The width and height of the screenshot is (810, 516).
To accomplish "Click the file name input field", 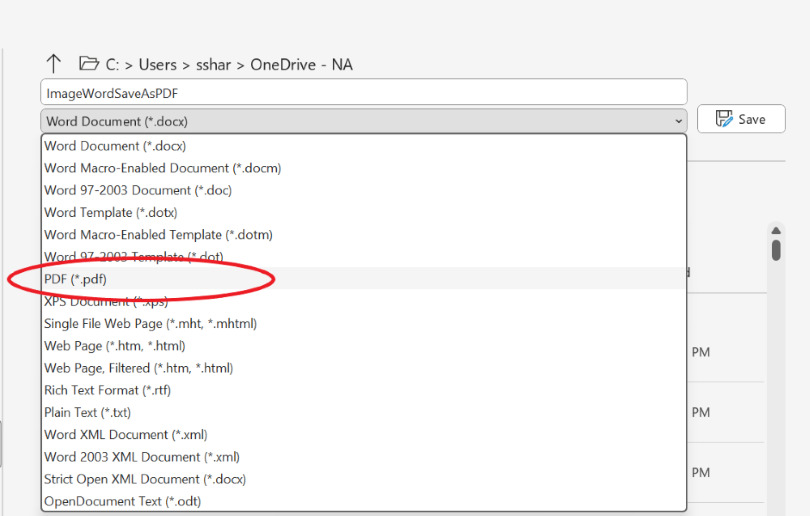I will [363, 92].
